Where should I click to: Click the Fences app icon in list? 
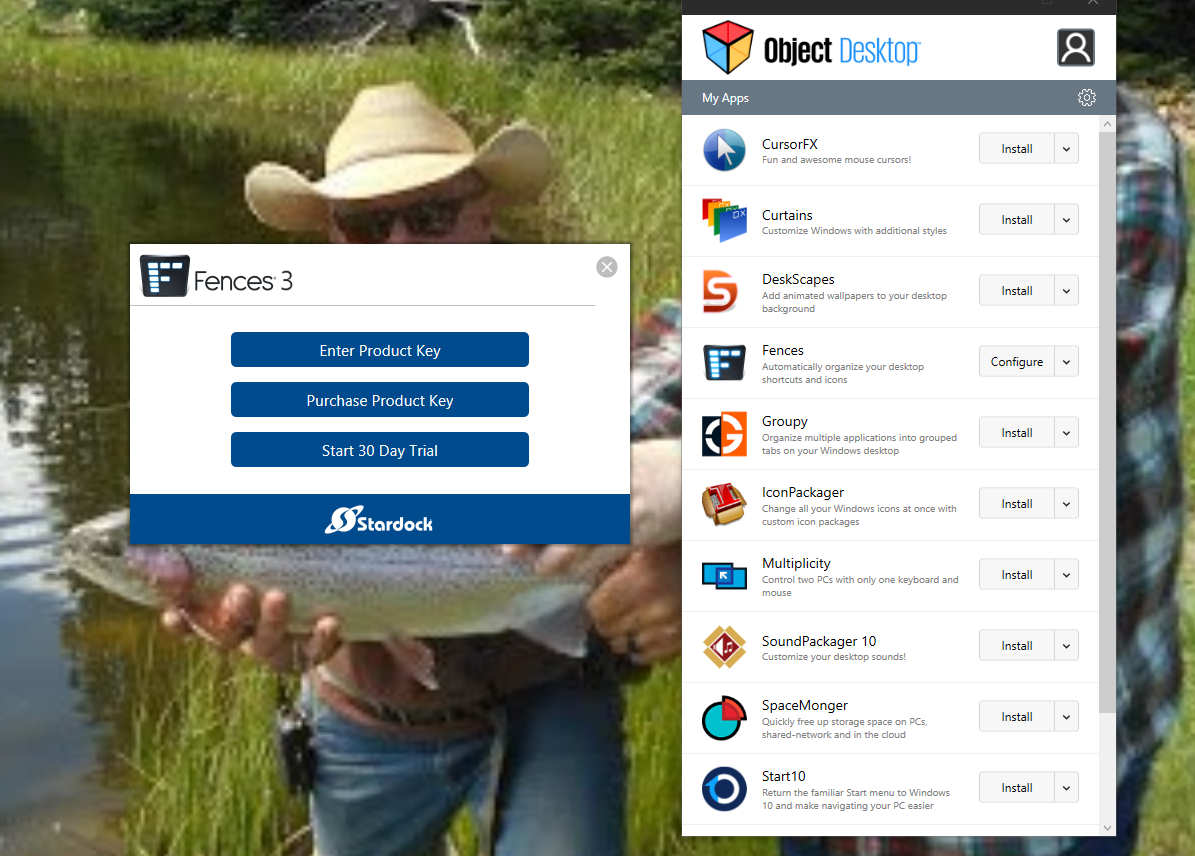724,362
